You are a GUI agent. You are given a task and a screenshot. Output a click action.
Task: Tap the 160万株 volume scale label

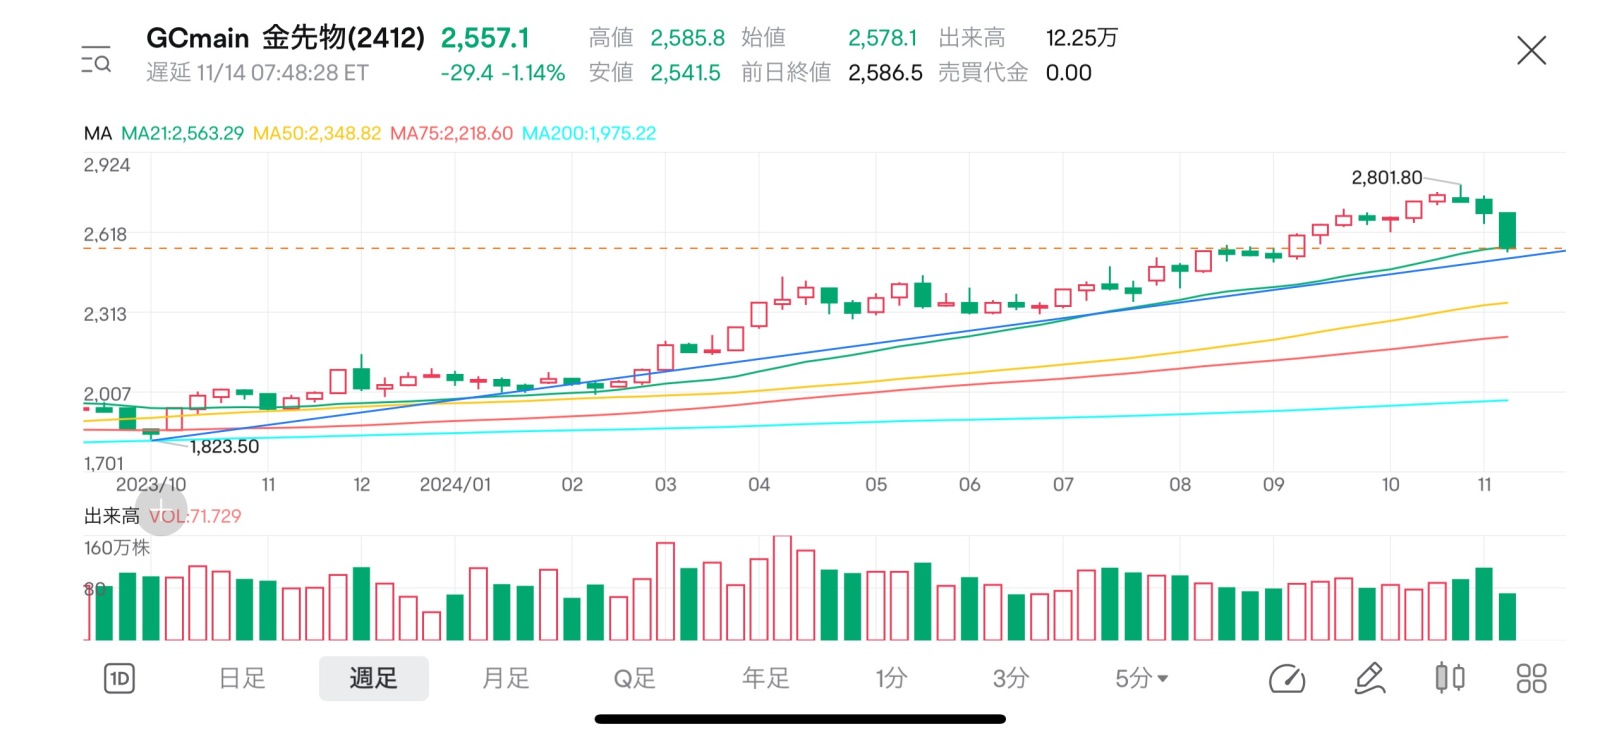(117, 548)
